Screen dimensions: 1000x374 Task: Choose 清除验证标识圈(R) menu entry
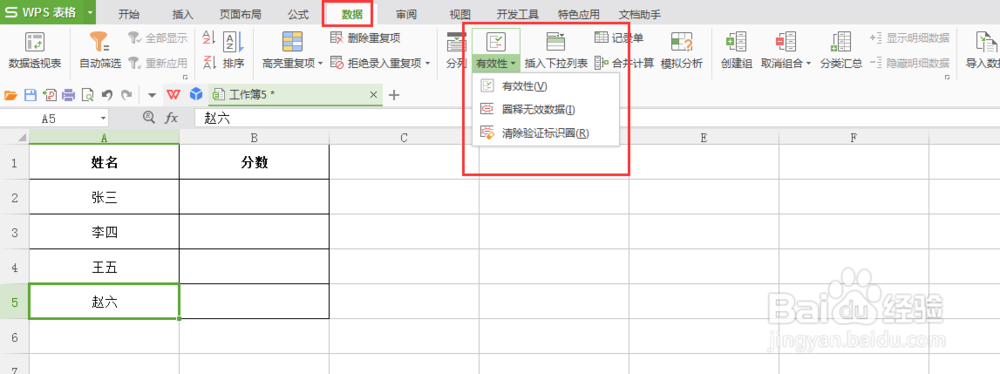[546, 133]
